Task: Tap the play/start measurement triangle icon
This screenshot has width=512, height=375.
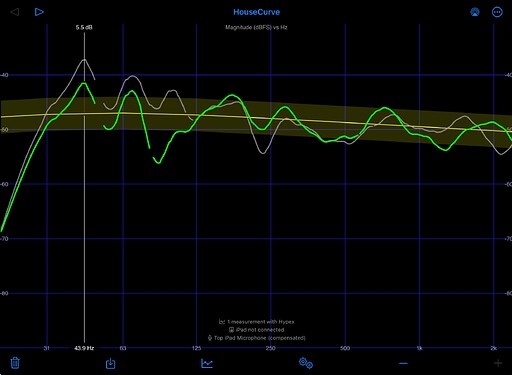Action: [x=39, y=12]
